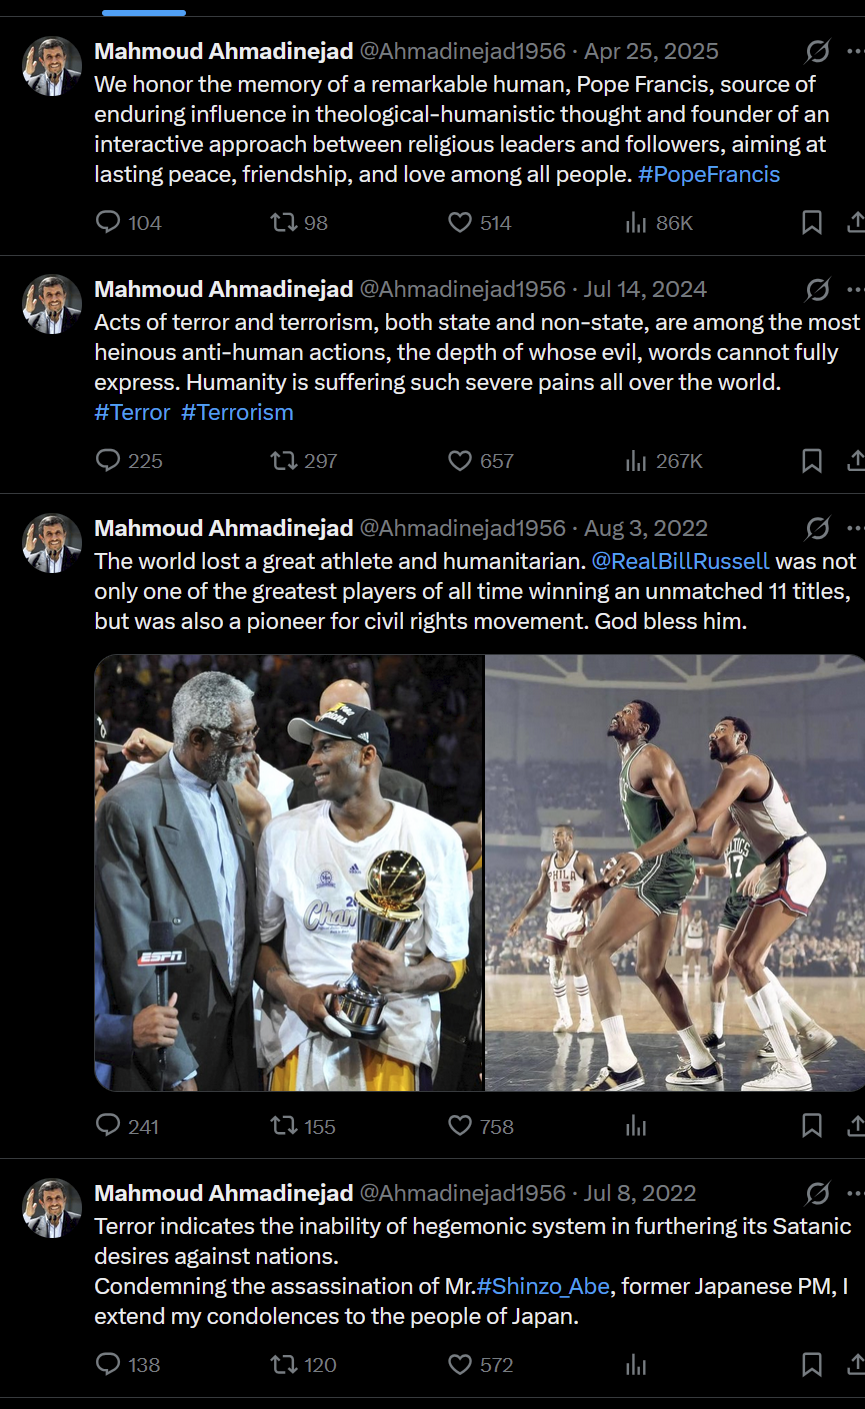Screen dimensions: 865x1409
Task: Repost the Shinzo Abe condolence tweet
Action: coord(285,1364)
